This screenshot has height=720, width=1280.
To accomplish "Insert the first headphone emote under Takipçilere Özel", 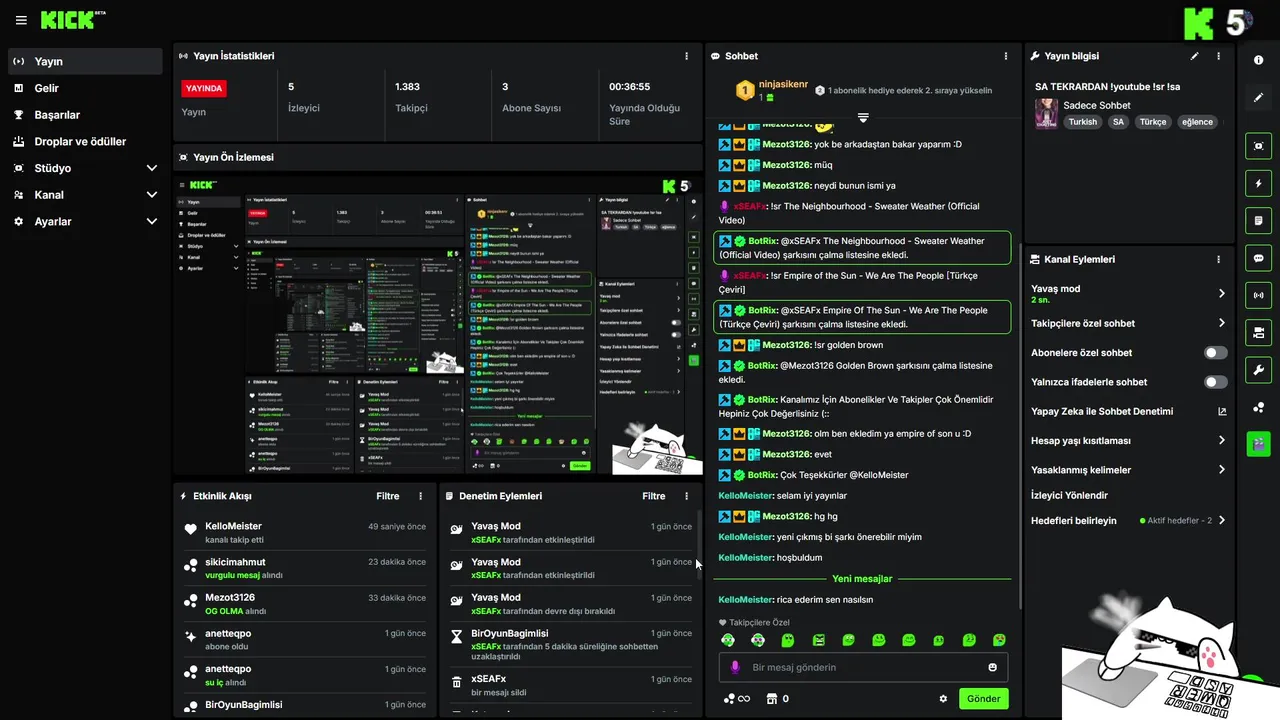I will click(x=728, y=640).
